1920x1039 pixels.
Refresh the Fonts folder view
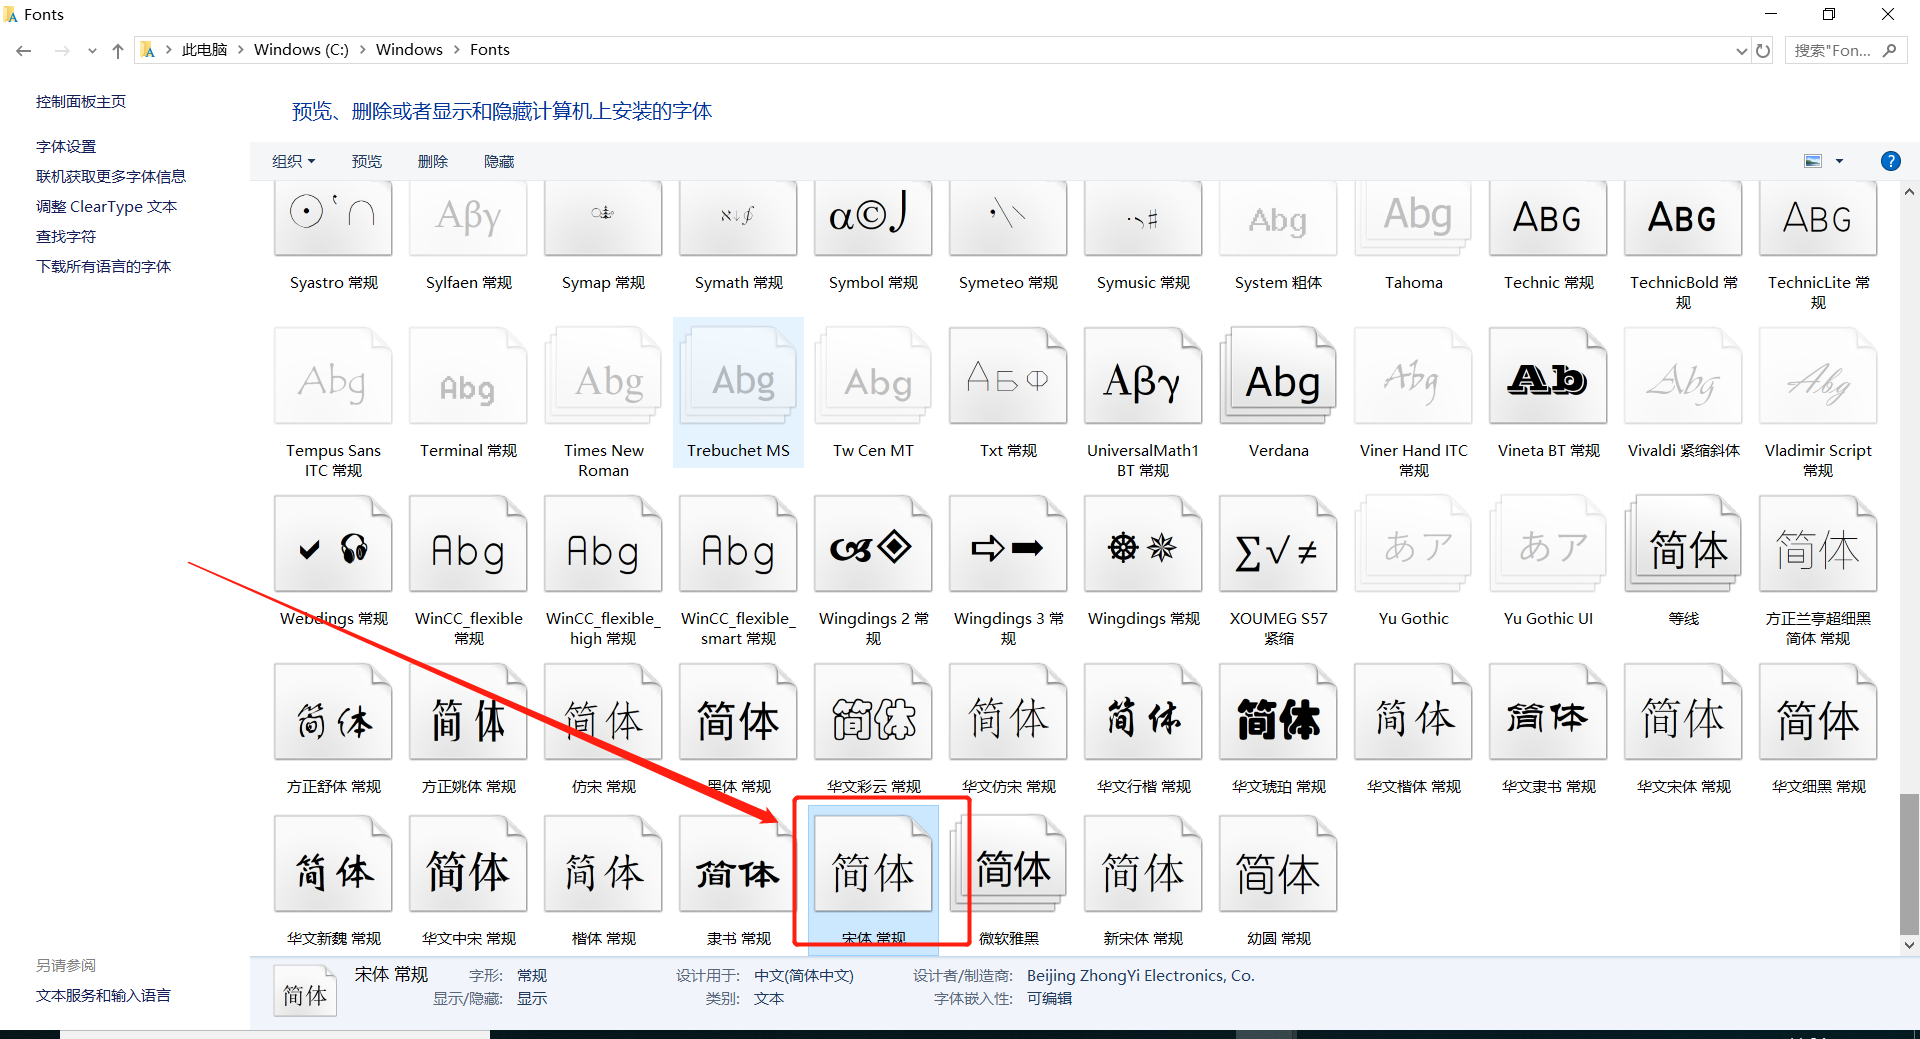point(1763,50)
